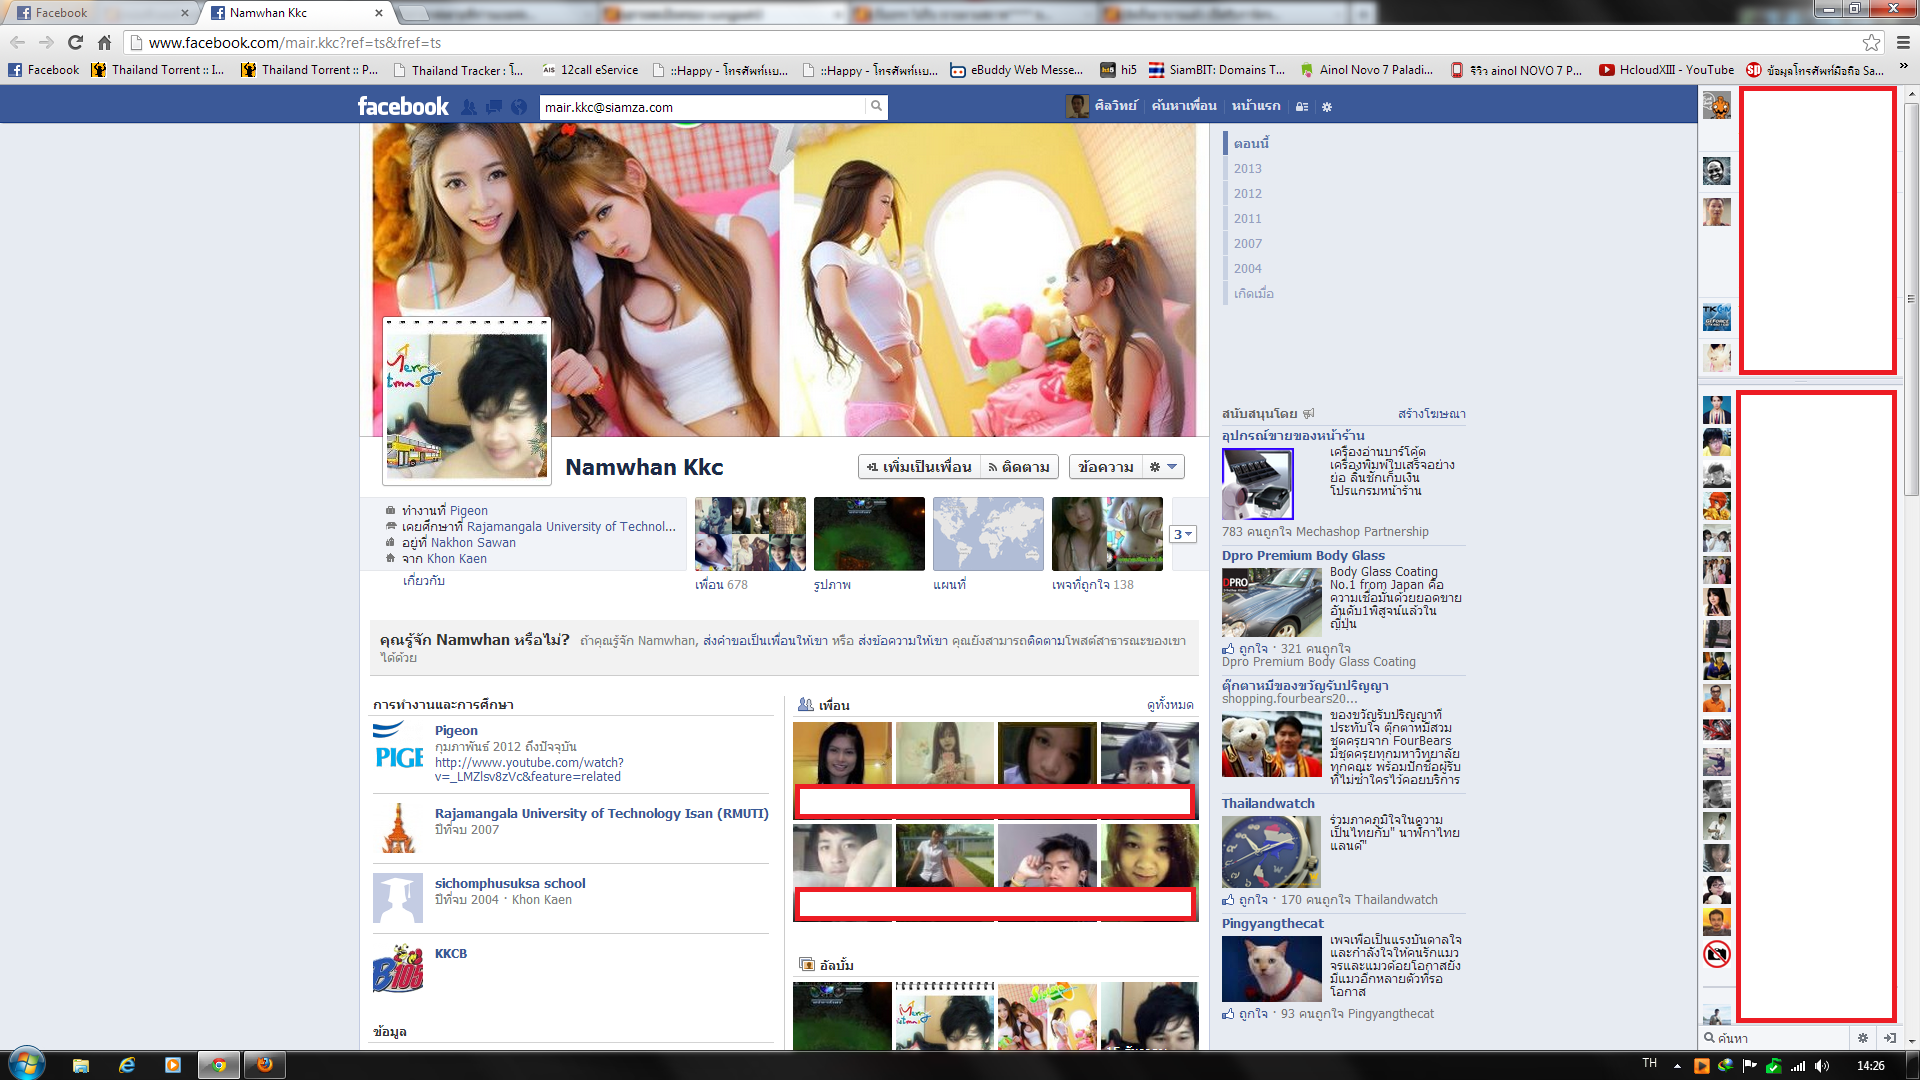Click the search magnifier icon in Facebook bar
The width and height of the screenshot is (1920, 1080).
[876, 106]
